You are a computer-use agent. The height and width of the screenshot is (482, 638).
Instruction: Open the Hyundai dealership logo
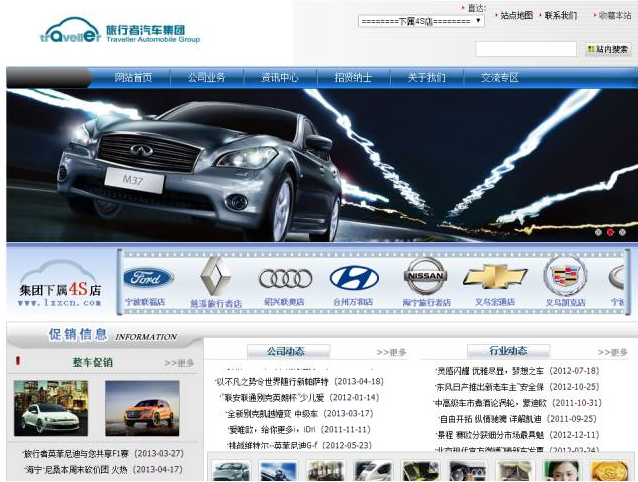[x=354, y=277]
